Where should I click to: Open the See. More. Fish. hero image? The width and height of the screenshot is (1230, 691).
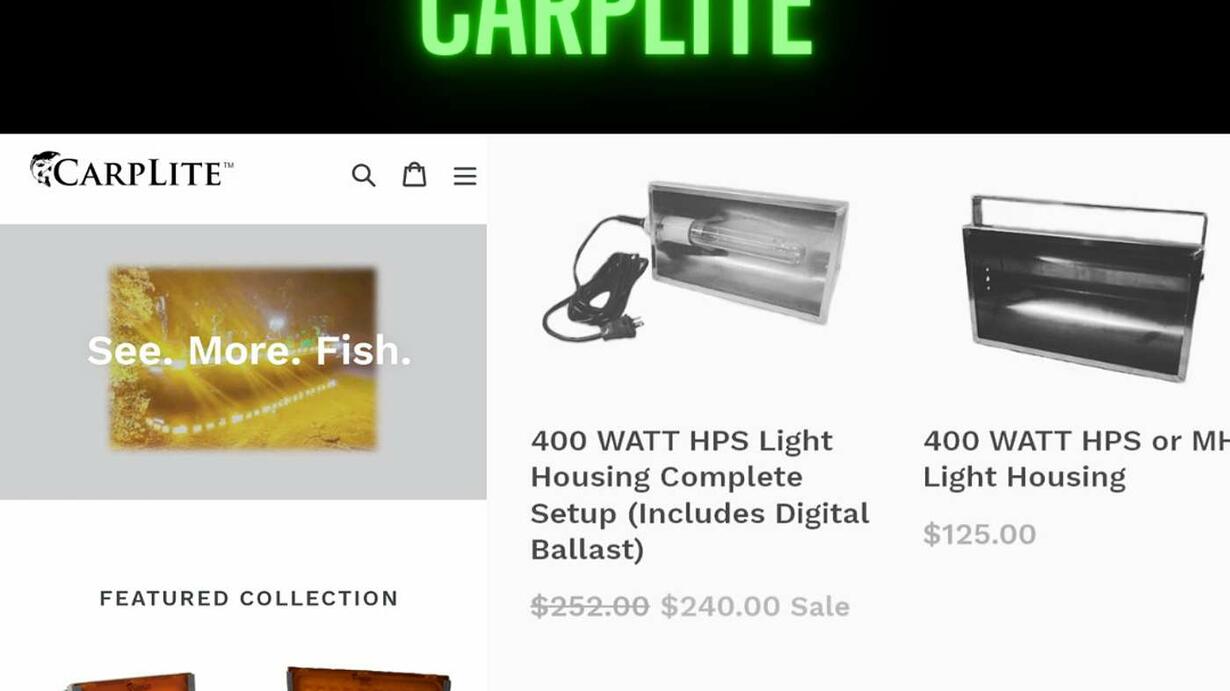pyautogui.click(x=243, y=357)
